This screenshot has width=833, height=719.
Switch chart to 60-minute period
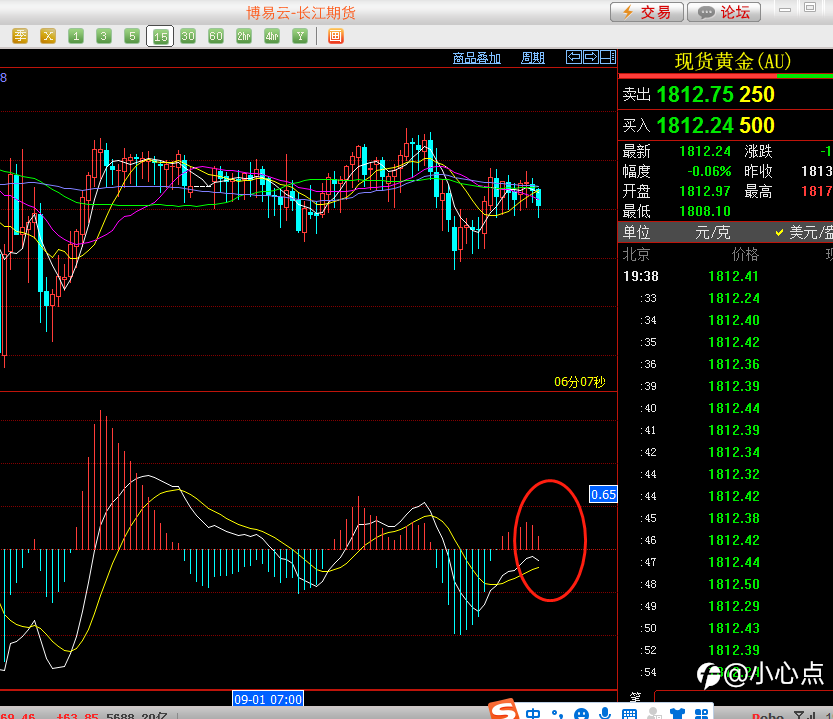[x=216, y=36]
